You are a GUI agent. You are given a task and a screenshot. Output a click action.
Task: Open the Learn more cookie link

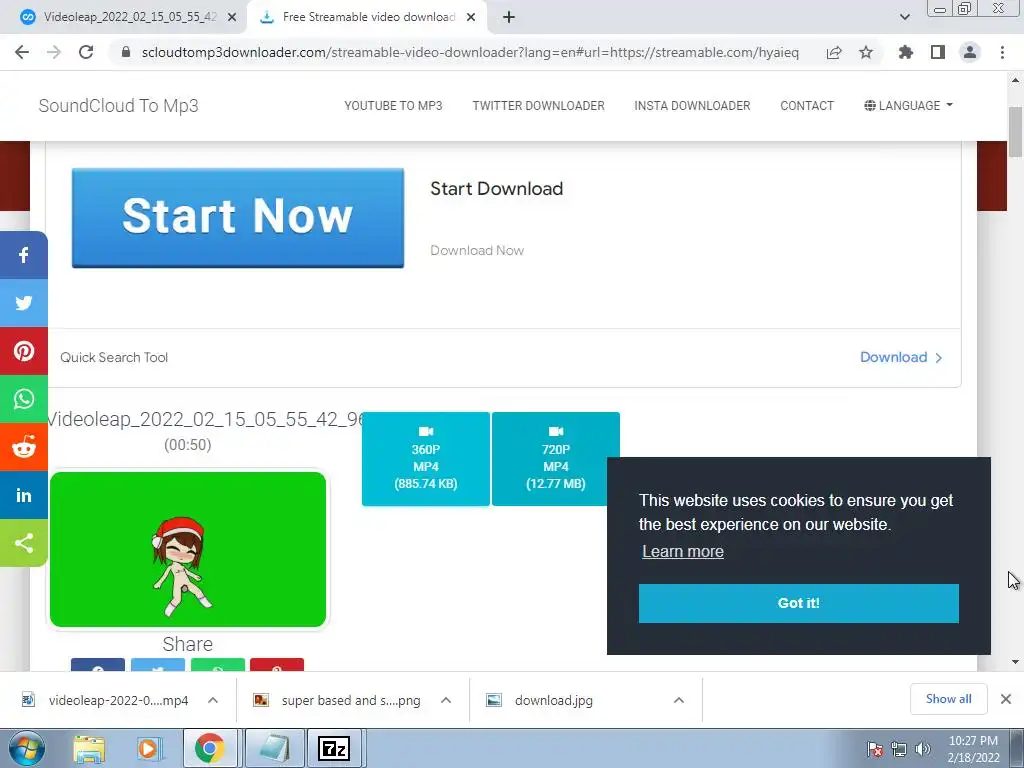pyautogui.click(x=682, y=551)
